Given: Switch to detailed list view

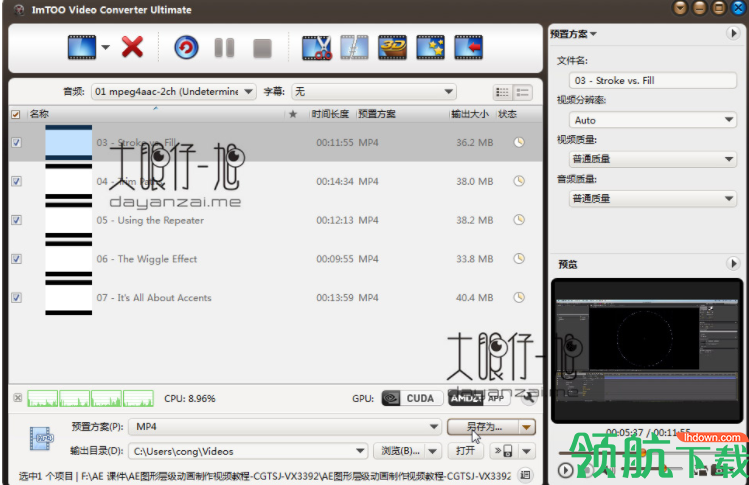Looking at the screenshot, I should point(523,92).
